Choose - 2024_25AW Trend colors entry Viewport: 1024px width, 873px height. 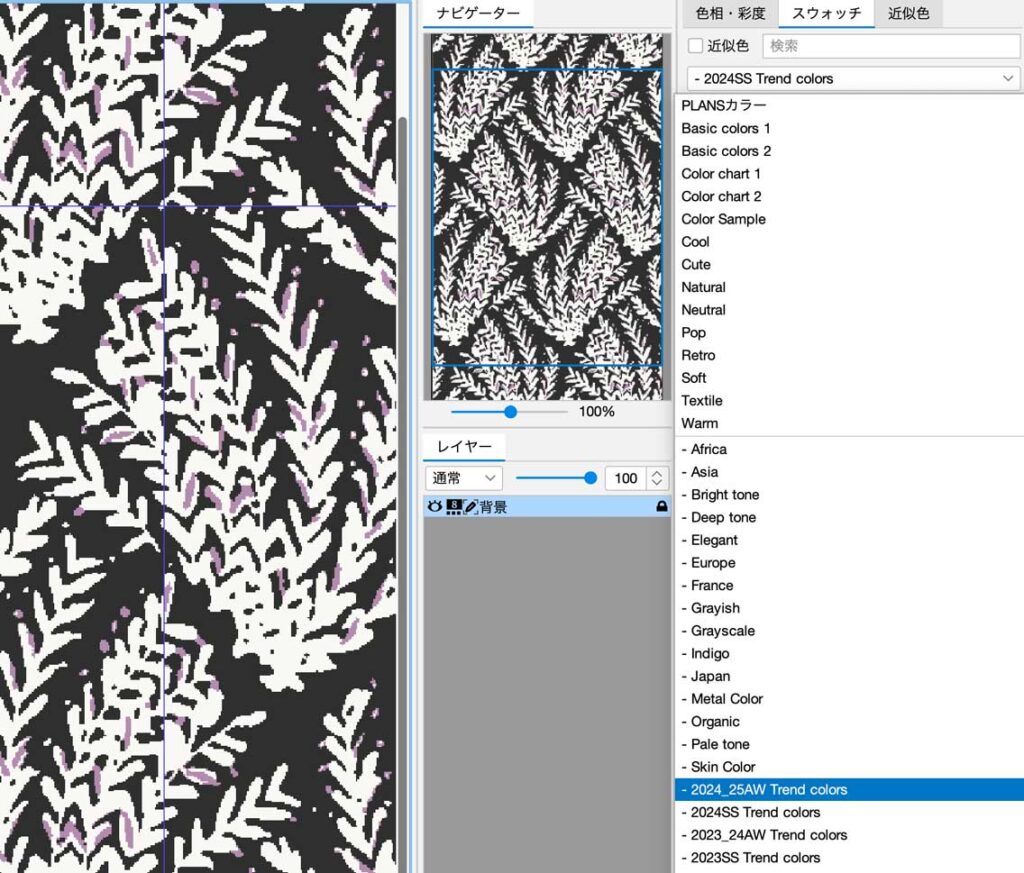click(x=849, y=790)
